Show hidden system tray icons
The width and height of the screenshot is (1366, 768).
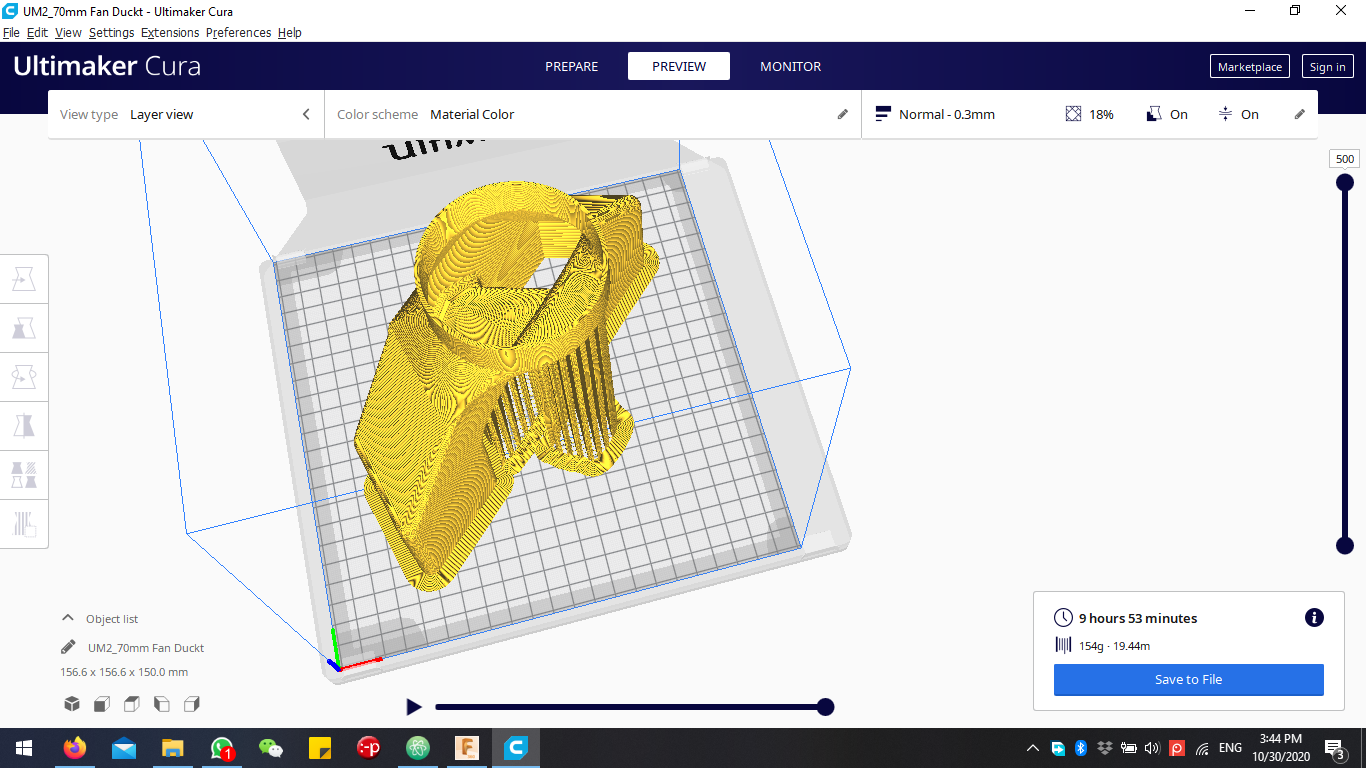pyautogui.click(x=1033, y=748)
